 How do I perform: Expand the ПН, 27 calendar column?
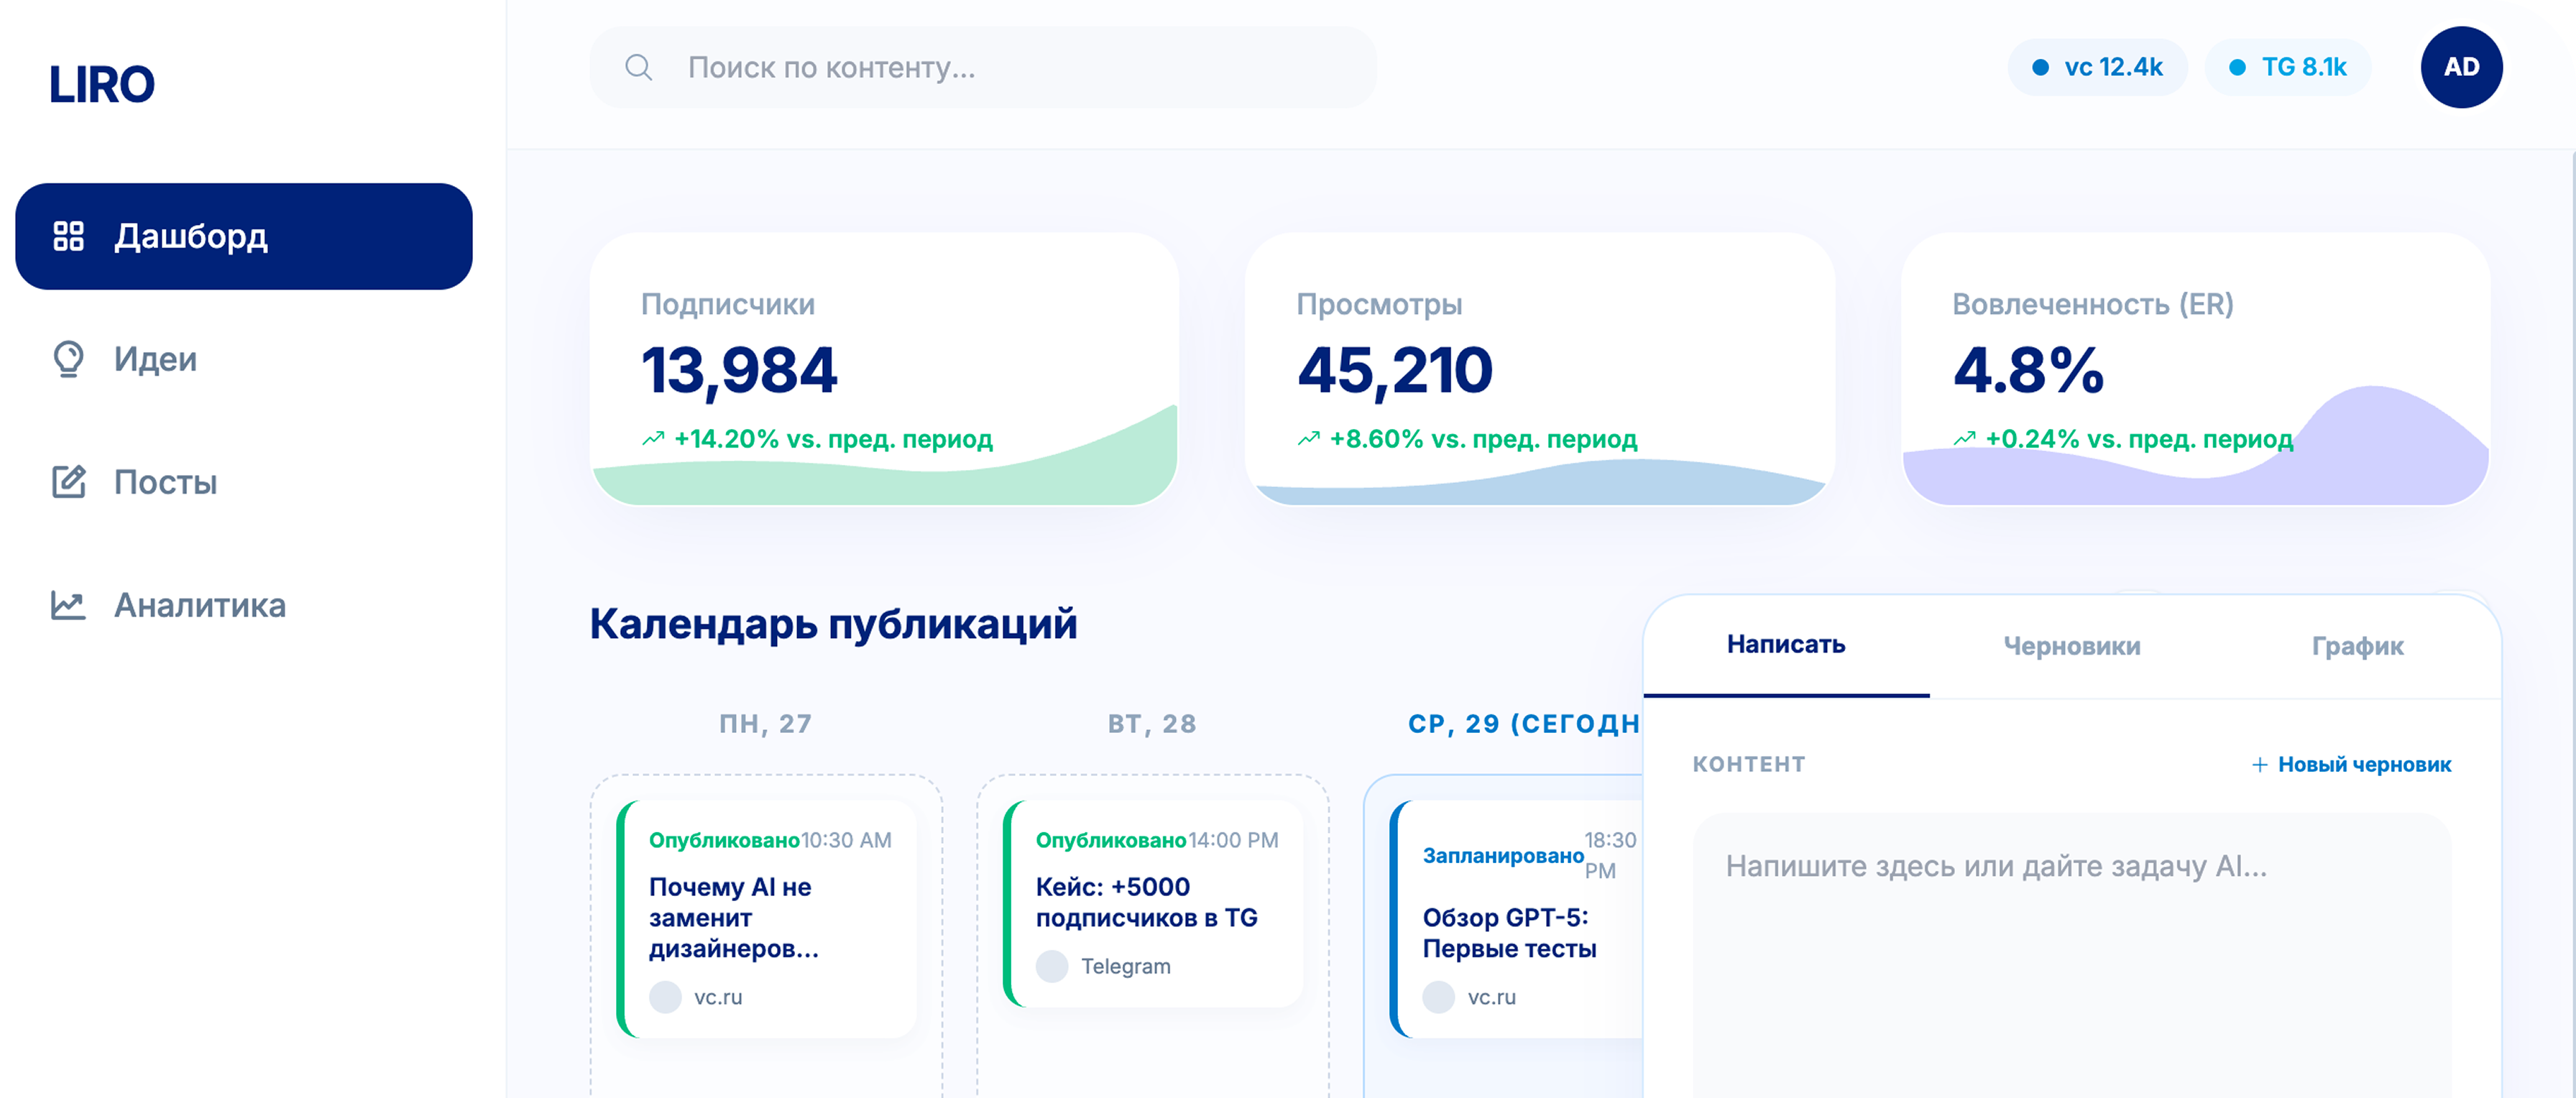click(766, 723)
